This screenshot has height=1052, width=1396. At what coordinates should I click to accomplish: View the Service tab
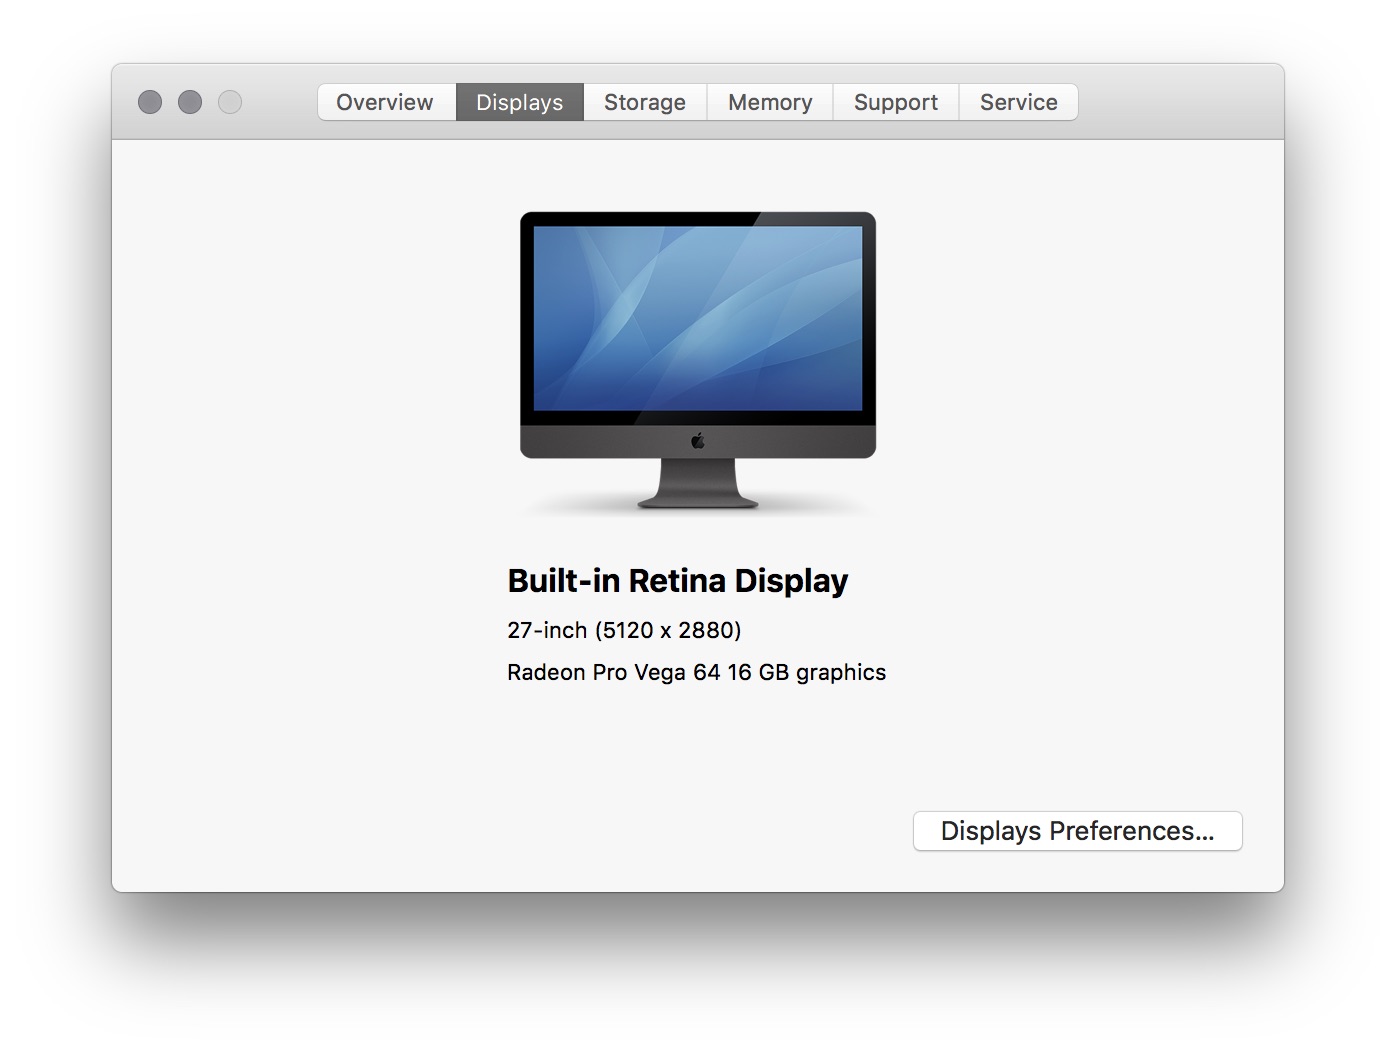click(1018, 102)
